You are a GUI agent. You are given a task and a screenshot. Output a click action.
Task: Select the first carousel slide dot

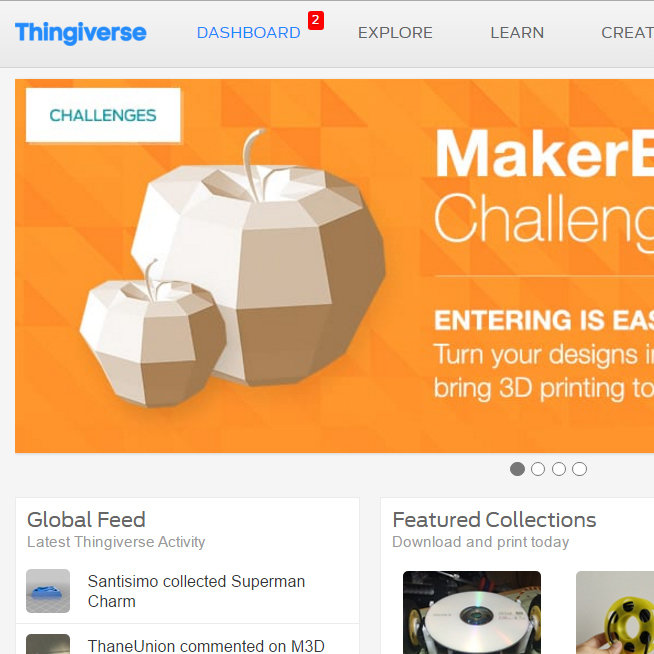[x=517, y=469]
